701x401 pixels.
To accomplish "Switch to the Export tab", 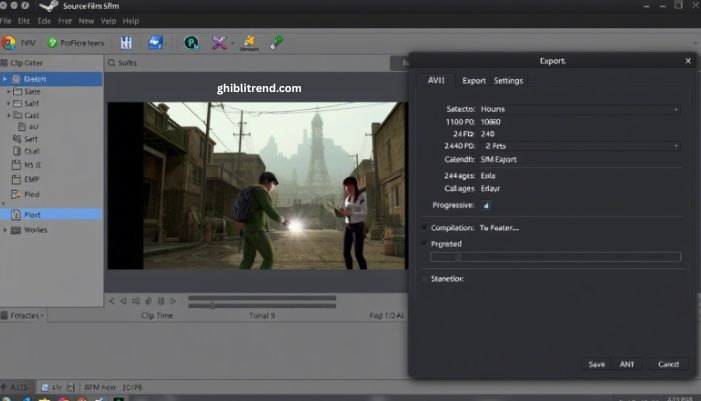I will point(474,81).
